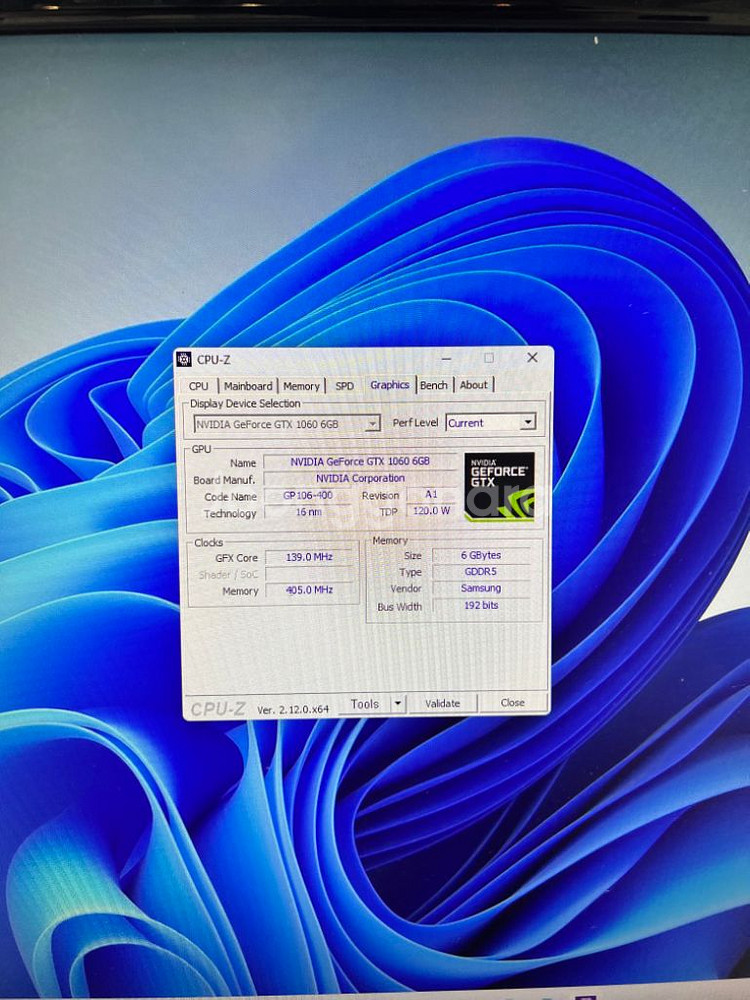Click the 192 bits bus width value
750x1000 pixels.
pos(481,605)
